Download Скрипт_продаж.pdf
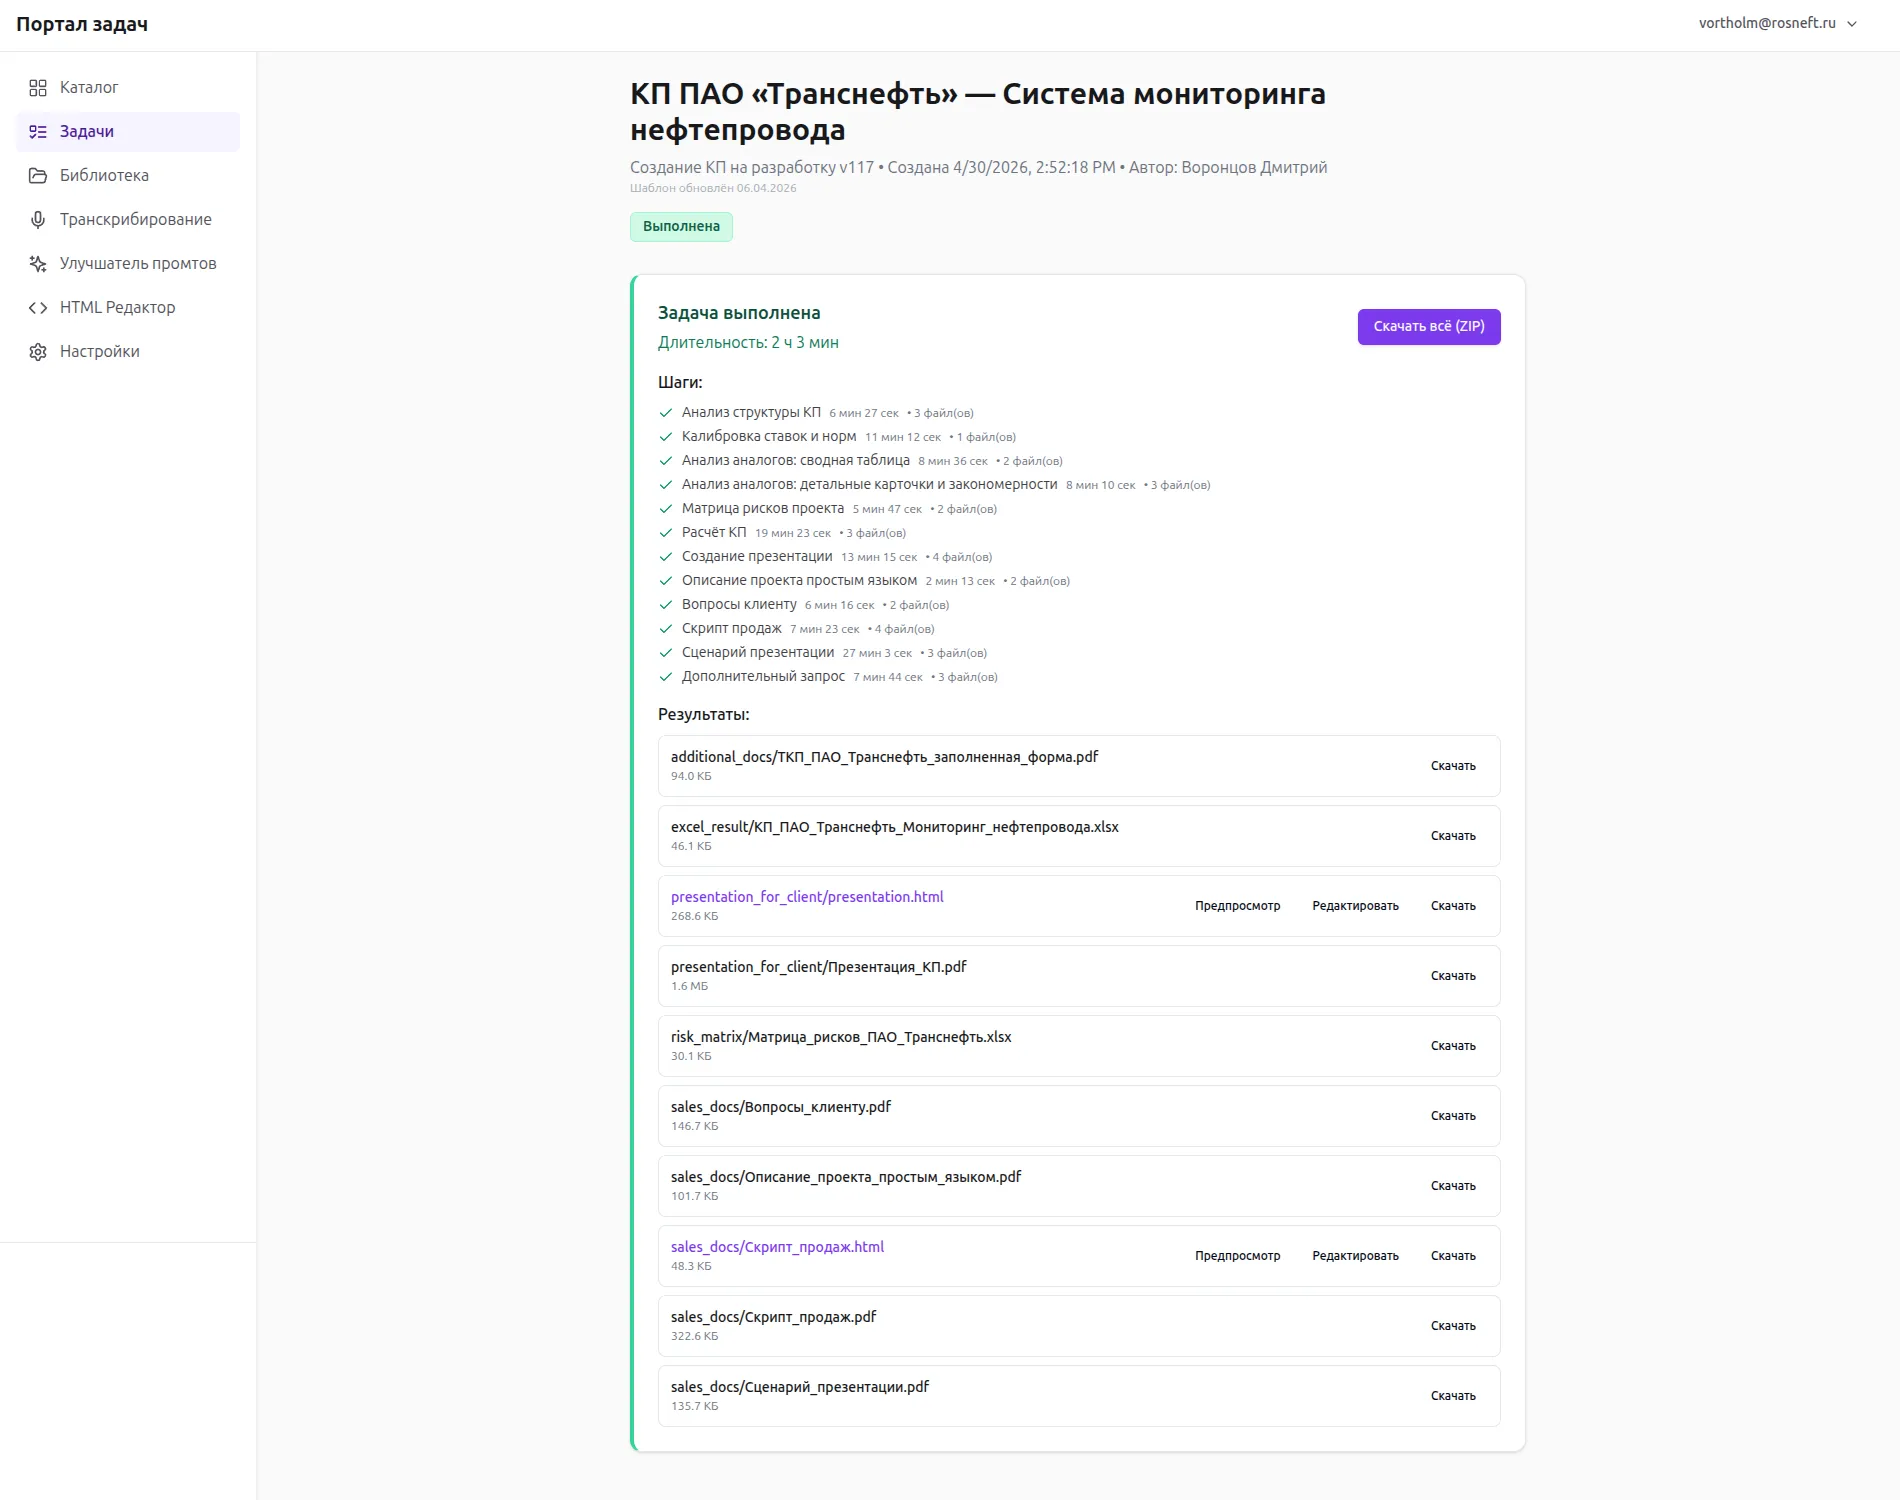The width and height of the screenshot is (1900, 1504). (1453, 1326)
